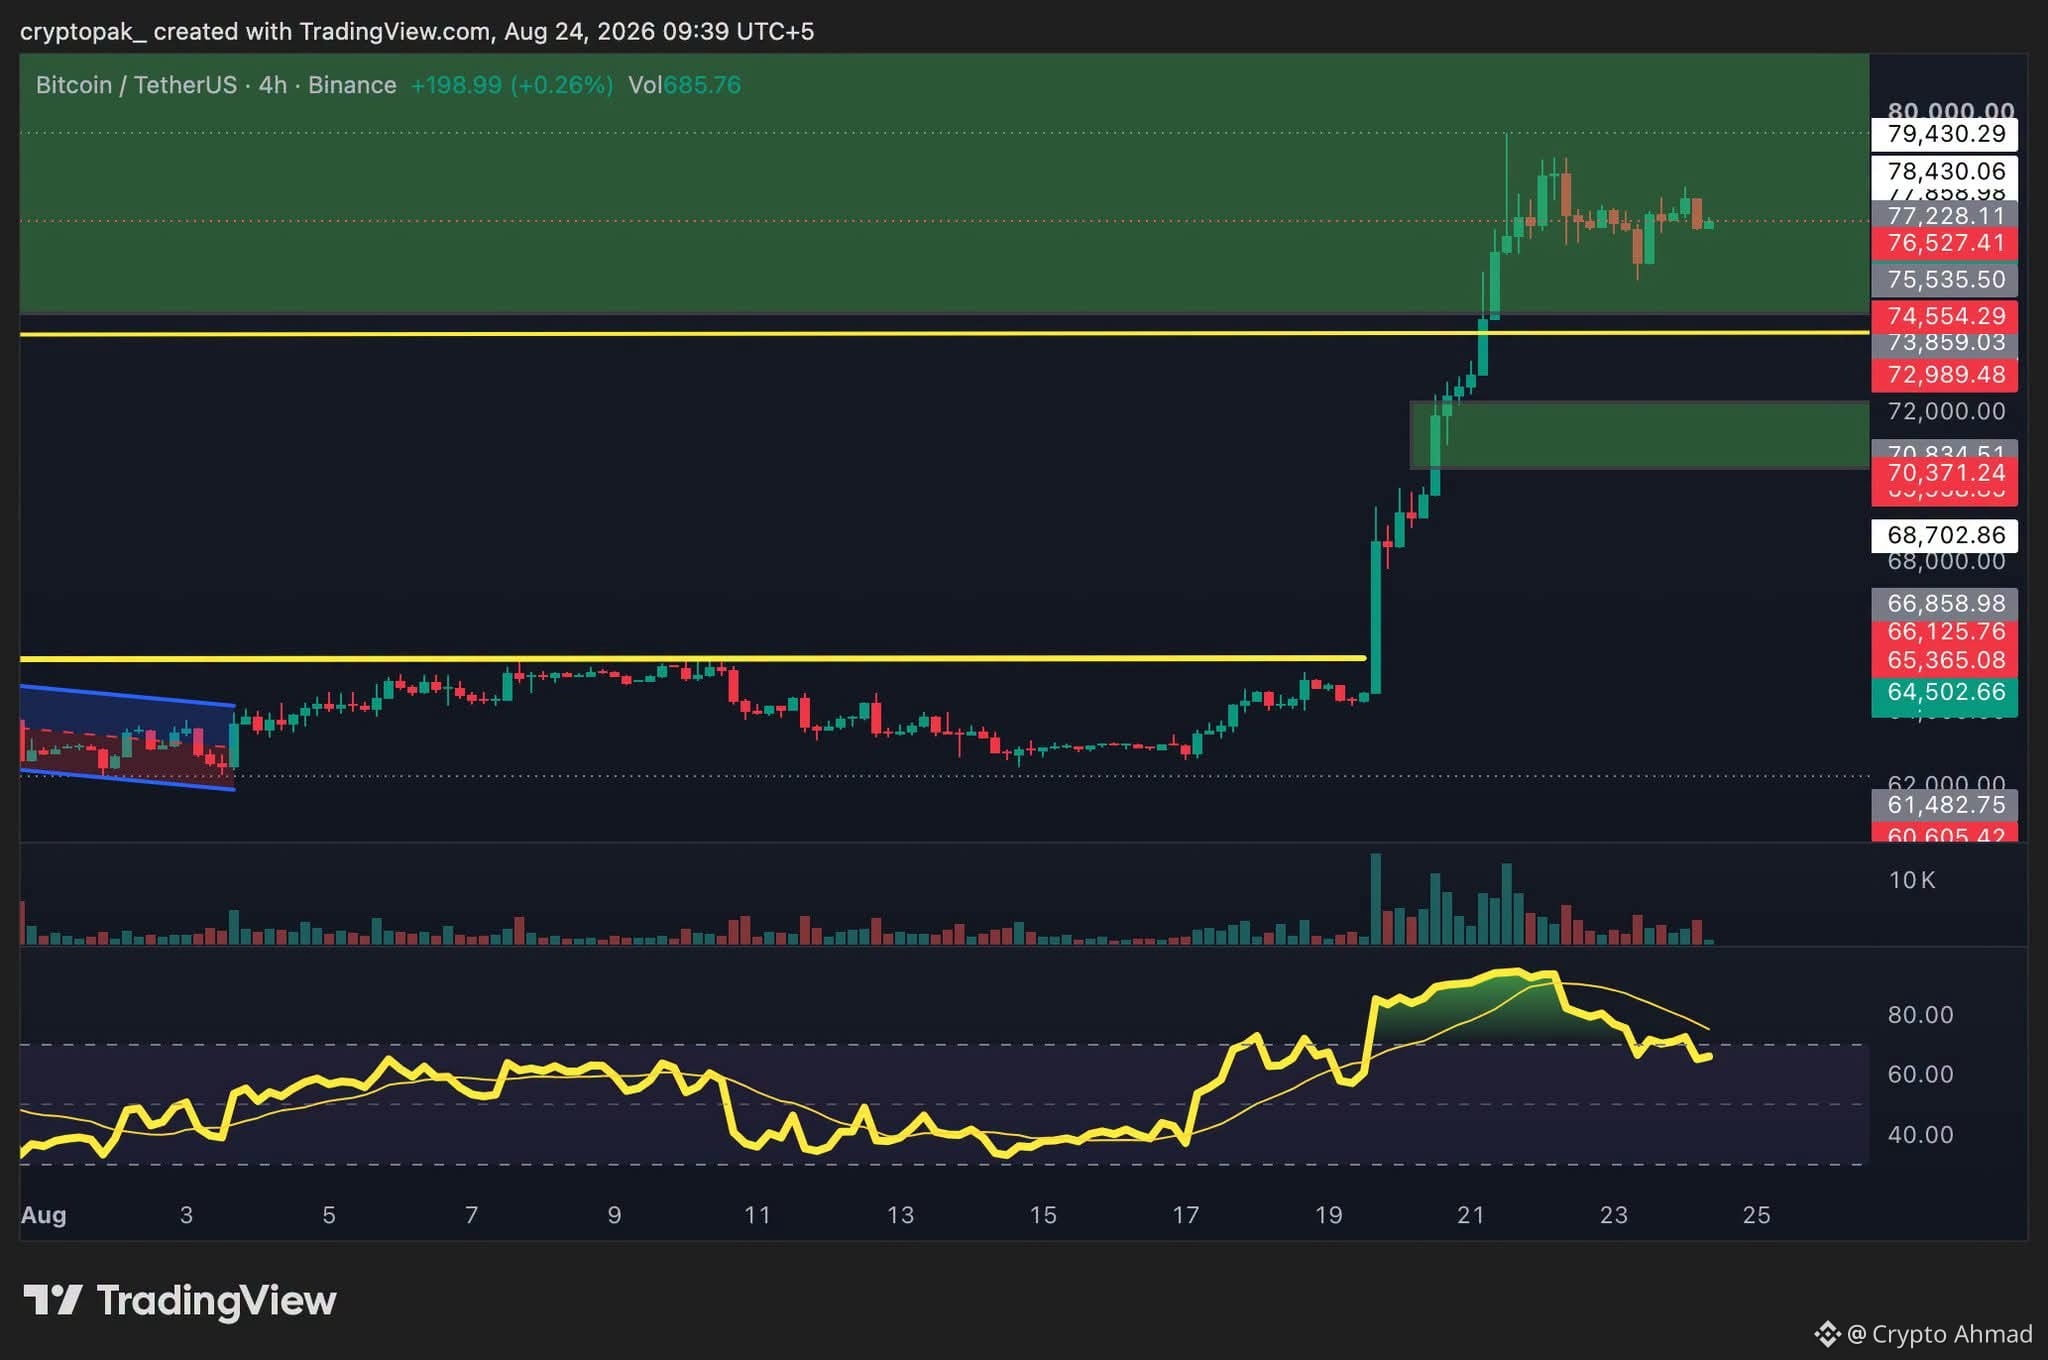This screenshot has height=1360, width=2048.
Task: Click the grey 75,535.50 price label
Action: 1945,279
